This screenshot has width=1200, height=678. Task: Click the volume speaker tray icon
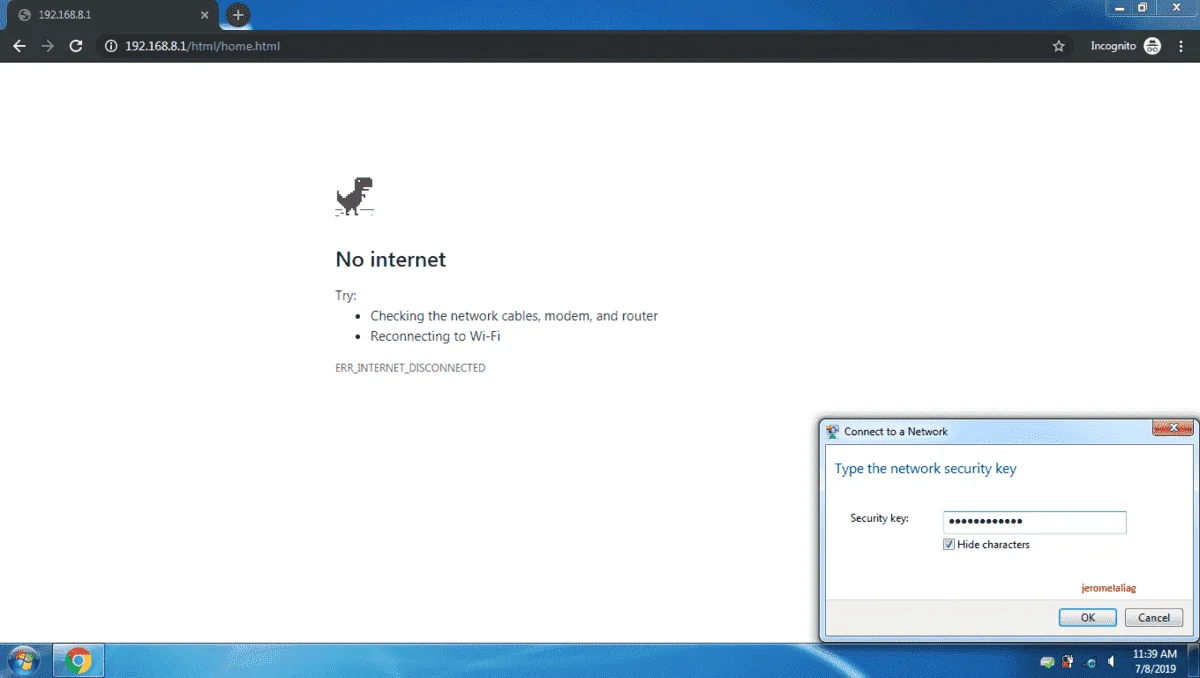point(1111,662)
